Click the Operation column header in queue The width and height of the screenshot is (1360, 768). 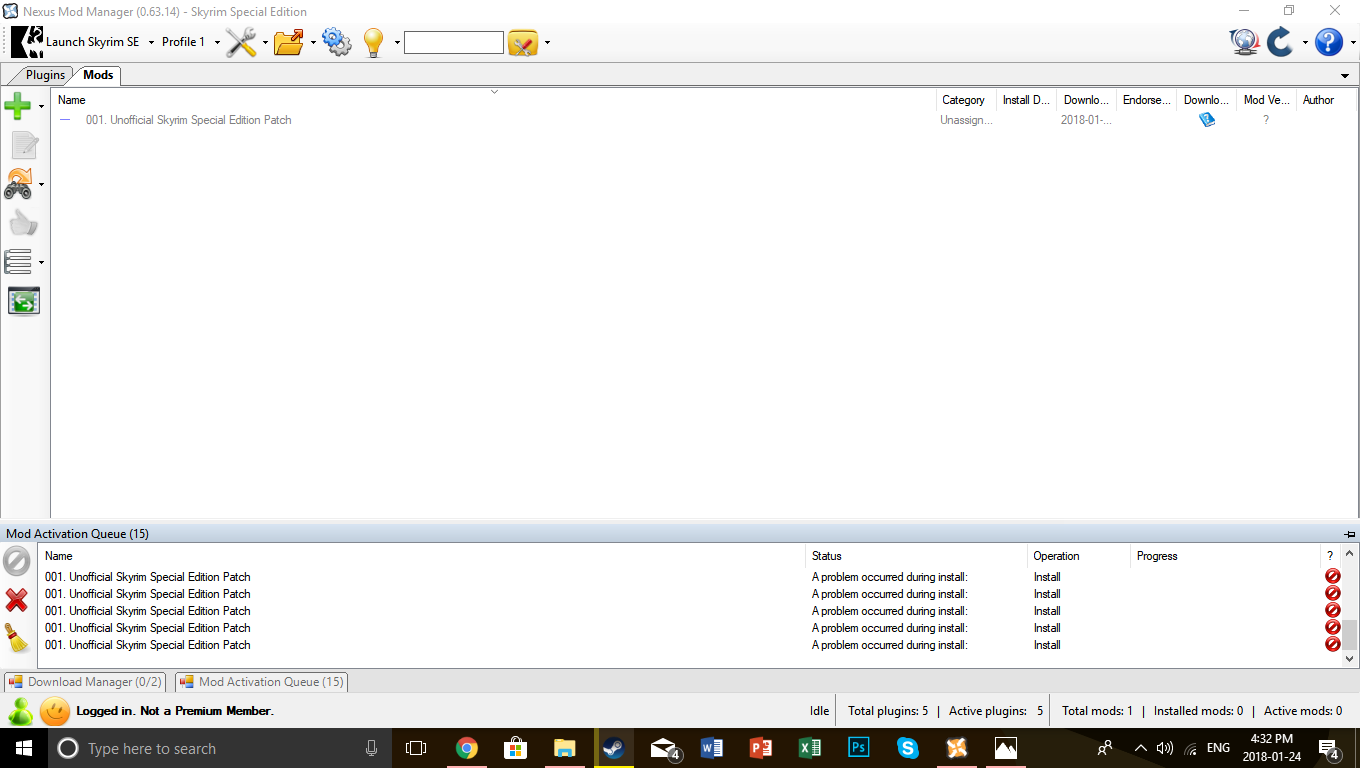(1080, 556)
